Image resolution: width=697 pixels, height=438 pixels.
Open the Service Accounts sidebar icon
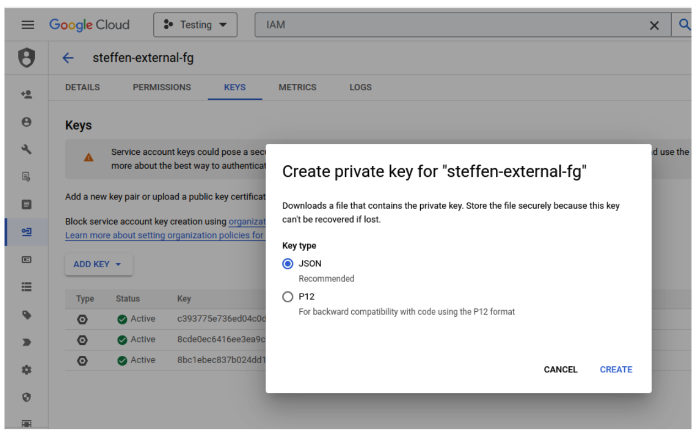(x=27, y=232)
